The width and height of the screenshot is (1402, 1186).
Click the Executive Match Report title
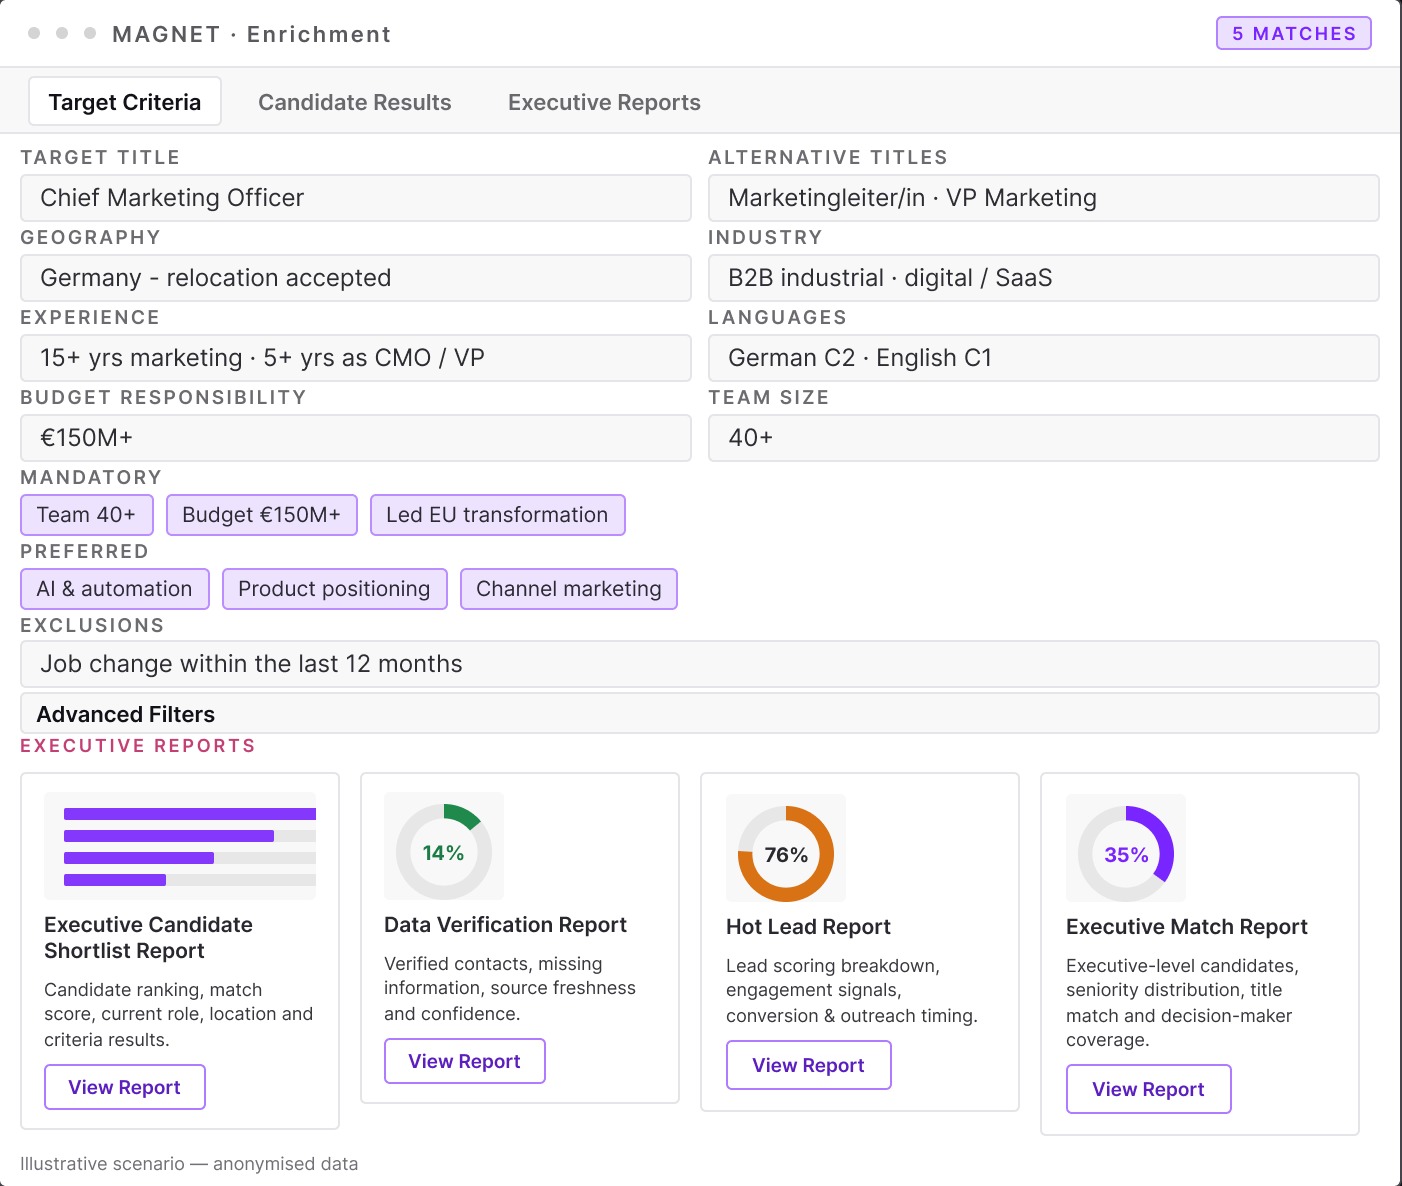[x=1187, y=927]
